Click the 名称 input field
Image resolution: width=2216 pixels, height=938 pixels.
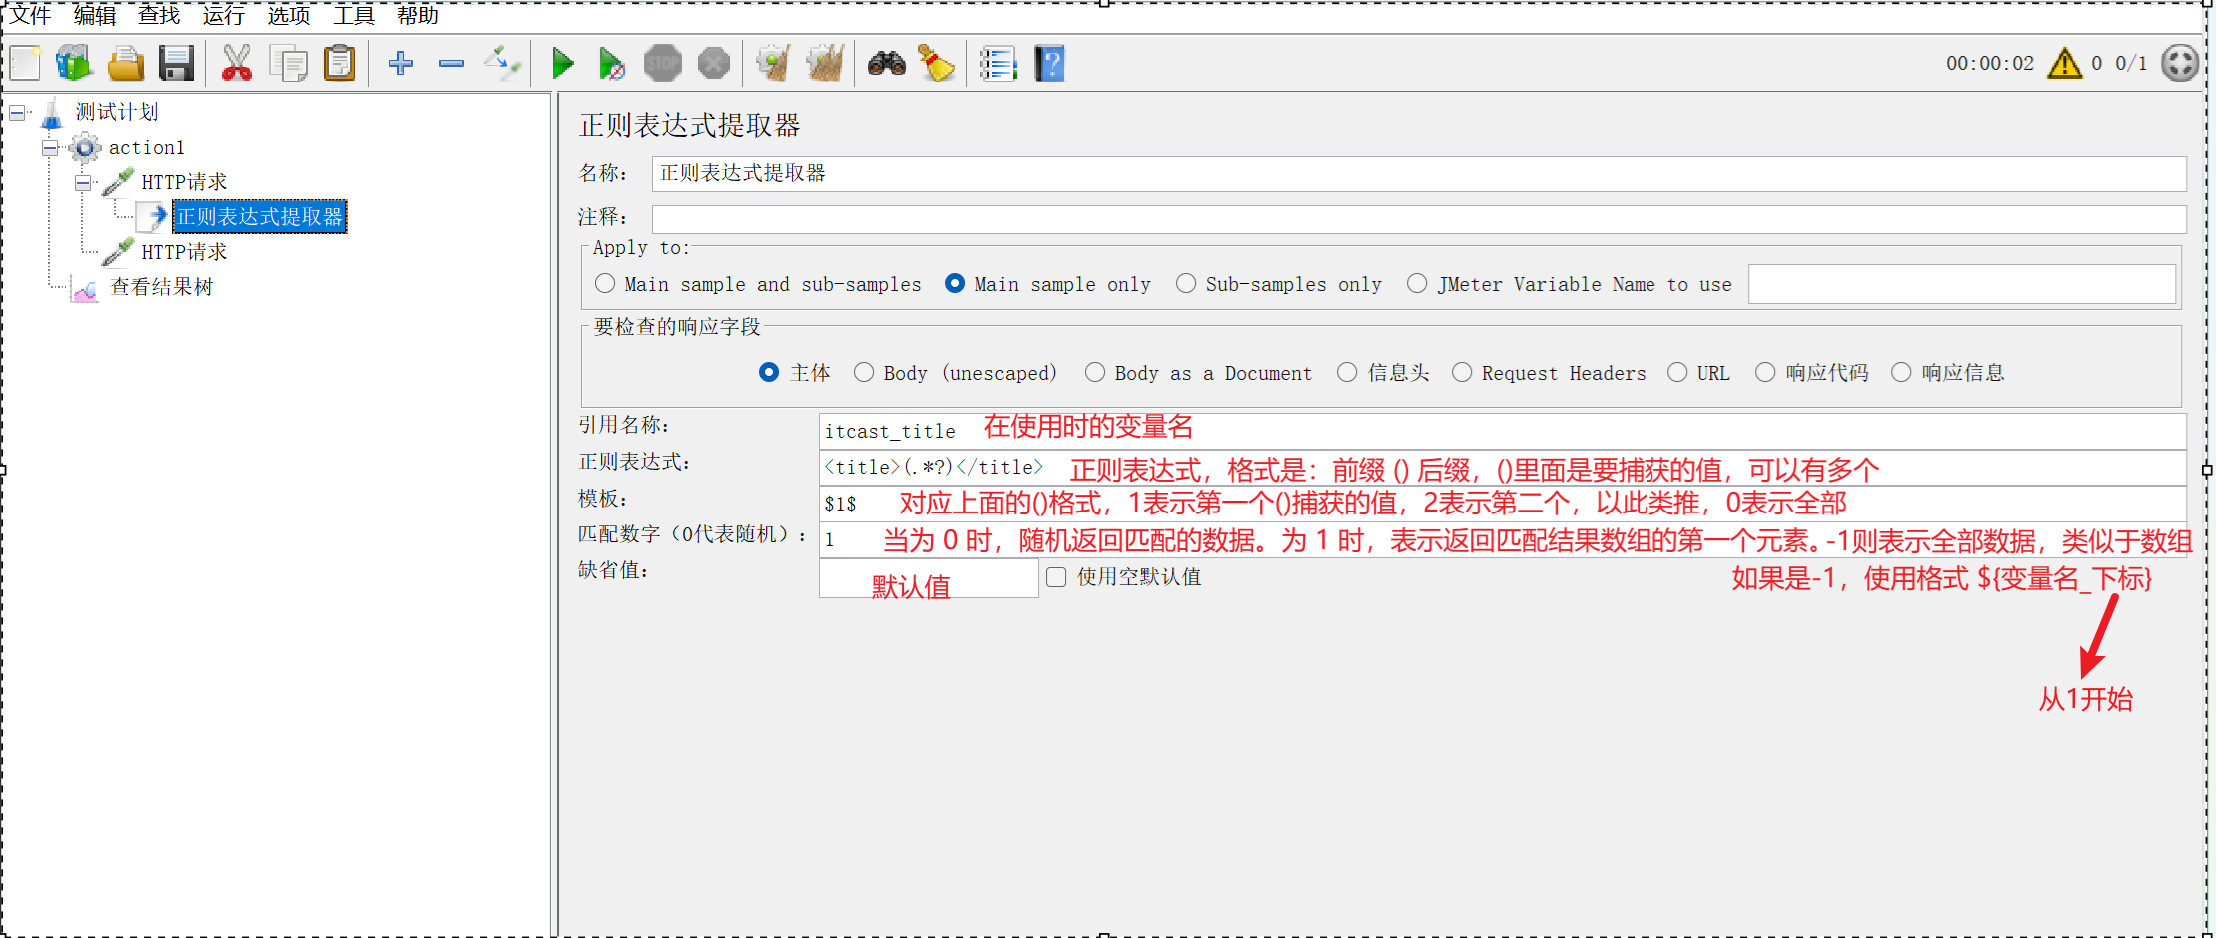coord(1418,173)
